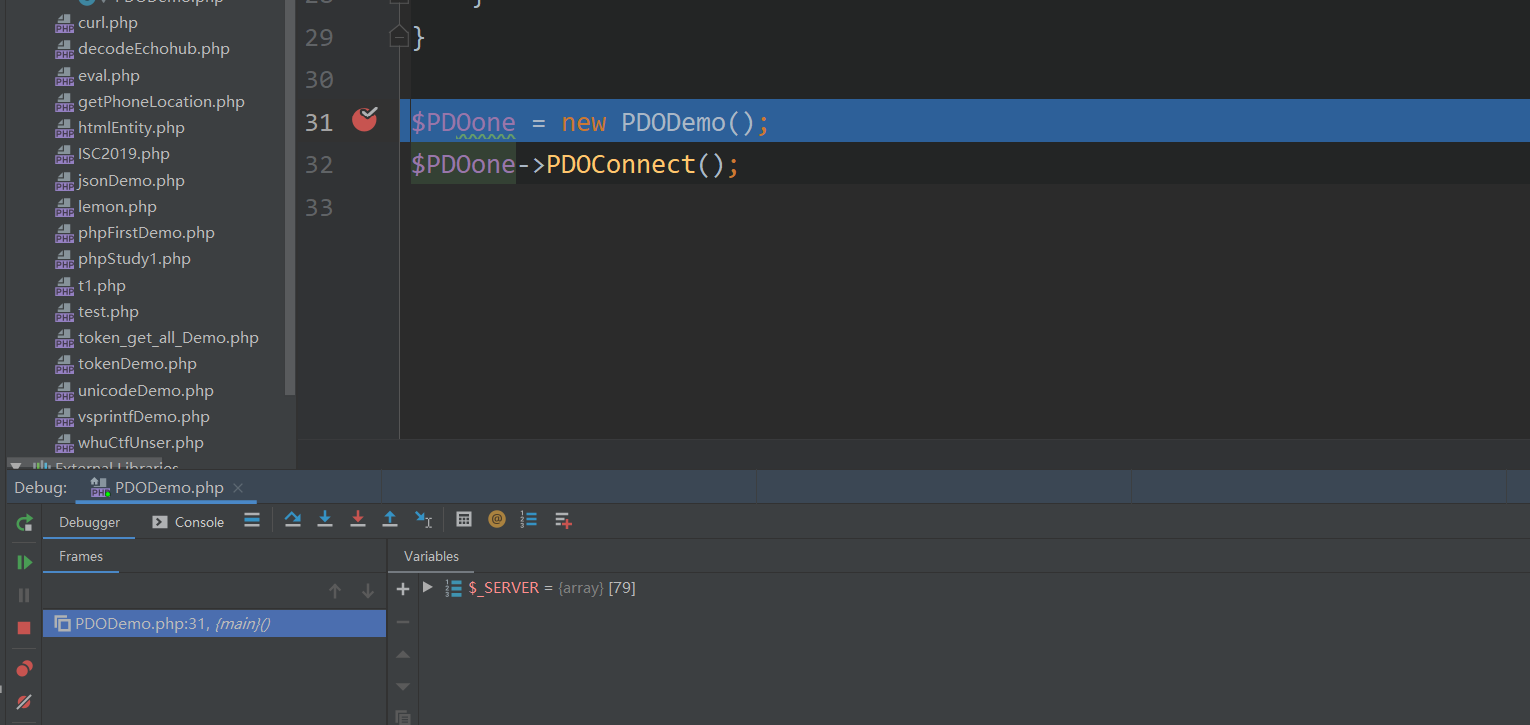Open whuCtfUnser.php file
This screenshot has height=725, width=1530.
click(129, 443)
